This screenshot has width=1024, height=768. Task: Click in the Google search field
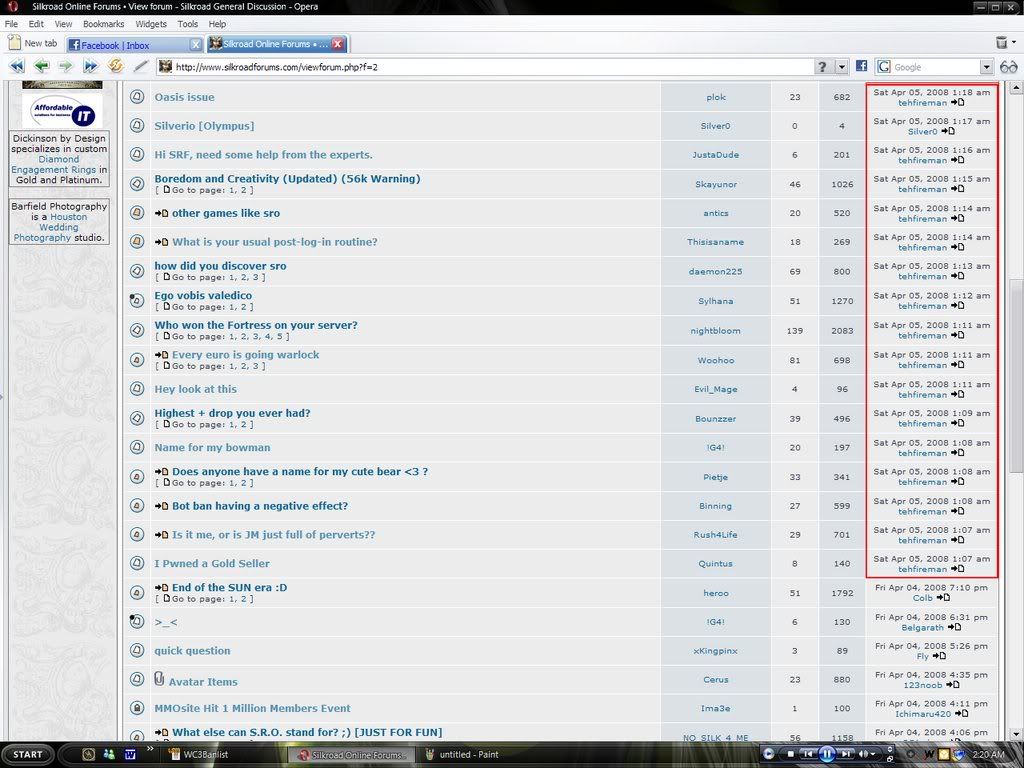(935, 67)
